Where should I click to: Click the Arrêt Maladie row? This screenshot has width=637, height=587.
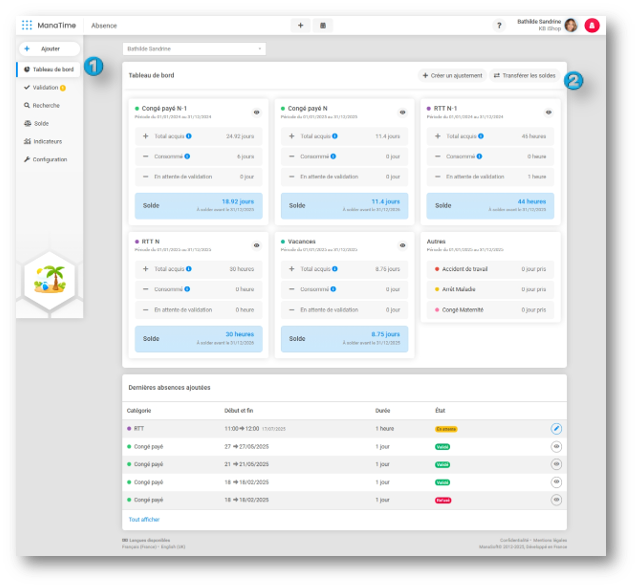coord(490,289)
